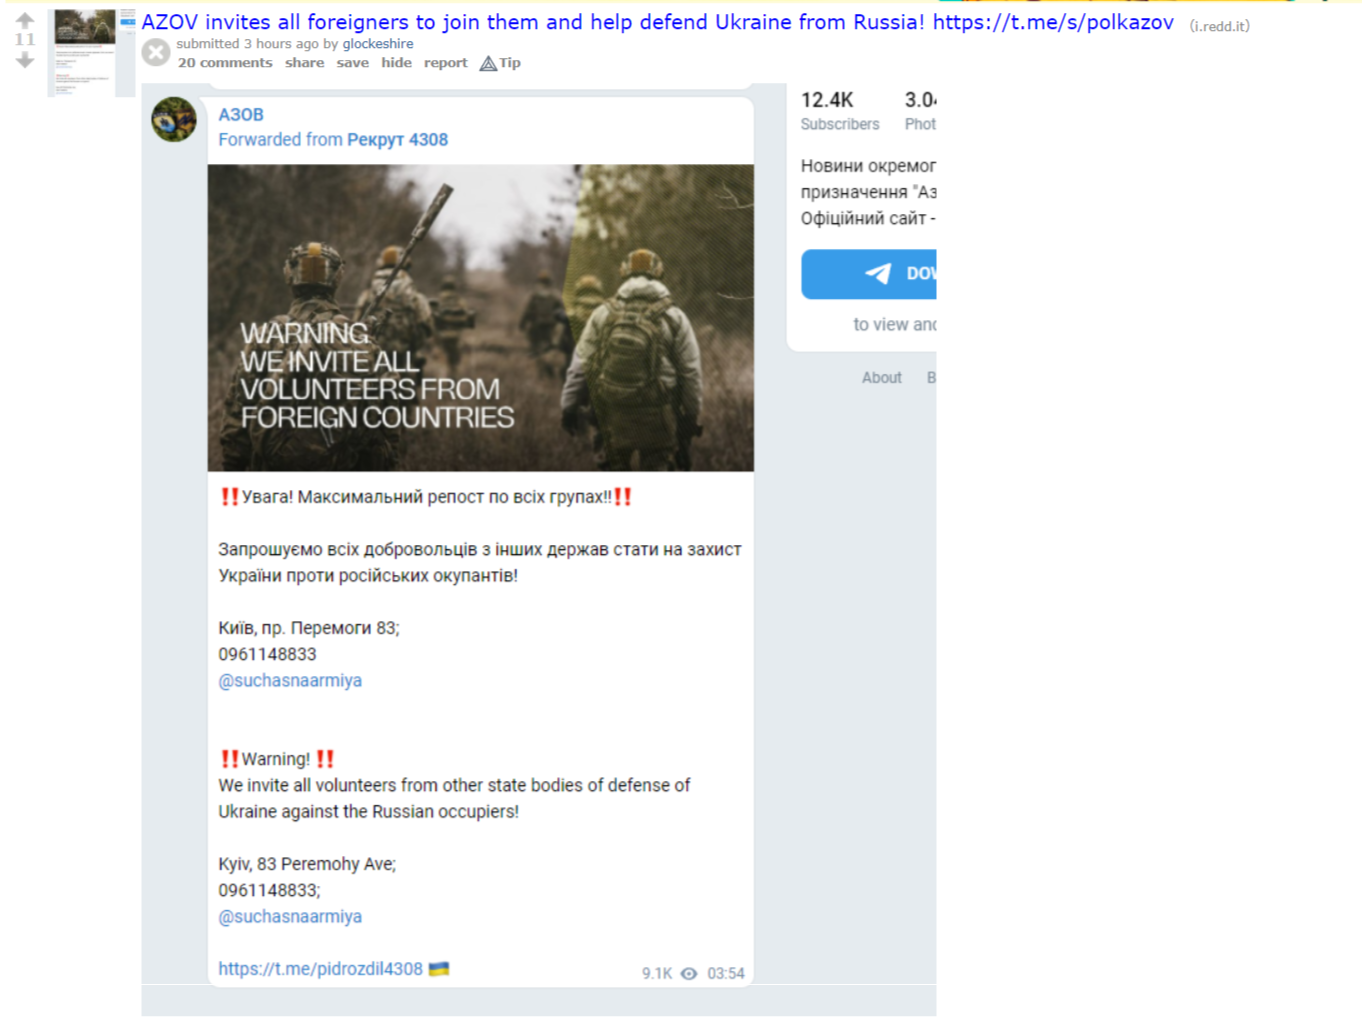The image size is (1362, 1026).
Task: Report this post
Action: (x=445, y=63)
